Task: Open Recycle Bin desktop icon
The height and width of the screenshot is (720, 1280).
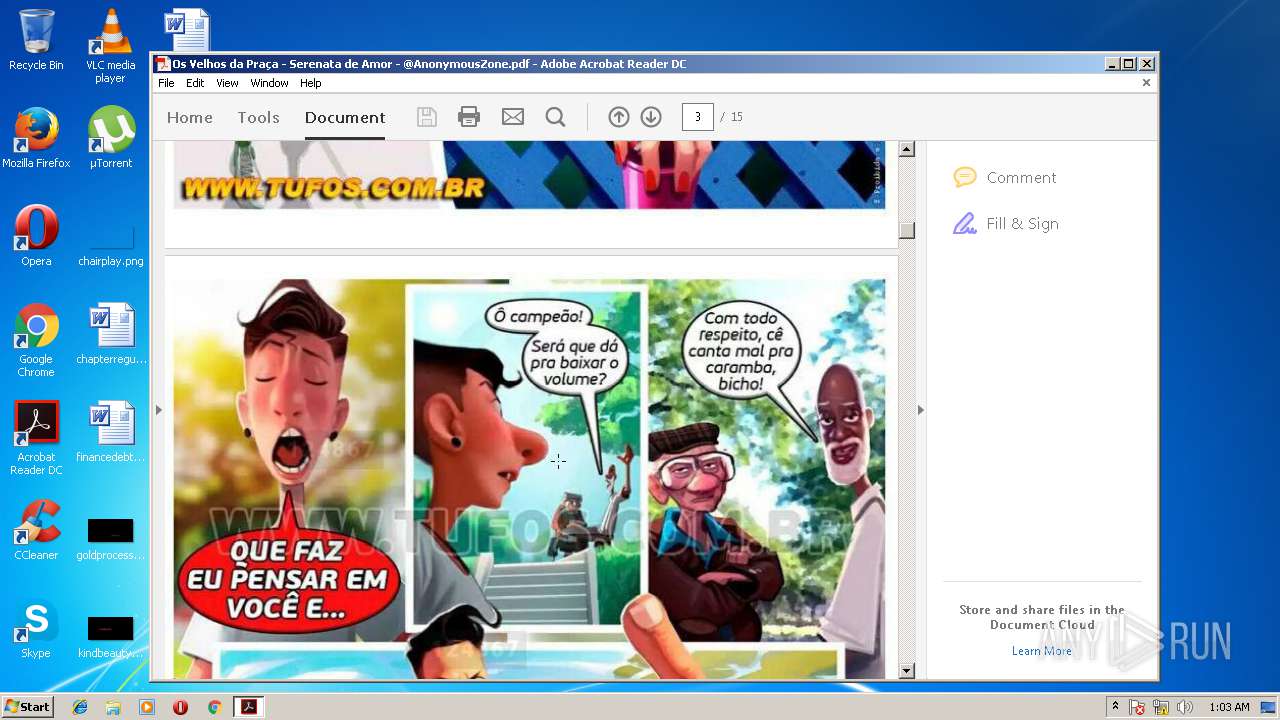Action: pyautogui.click(x=36, y=40)
